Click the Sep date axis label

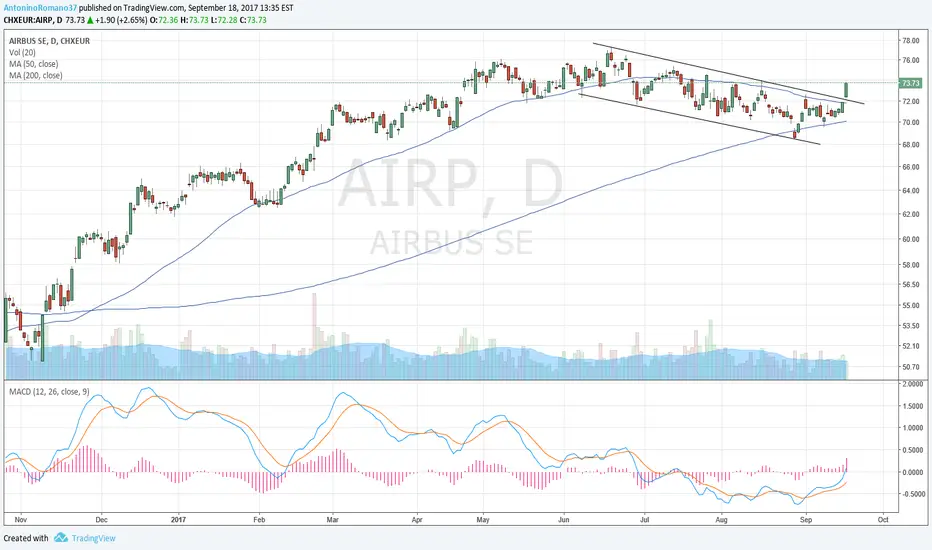pyautogui.click(x=806, y=520)
